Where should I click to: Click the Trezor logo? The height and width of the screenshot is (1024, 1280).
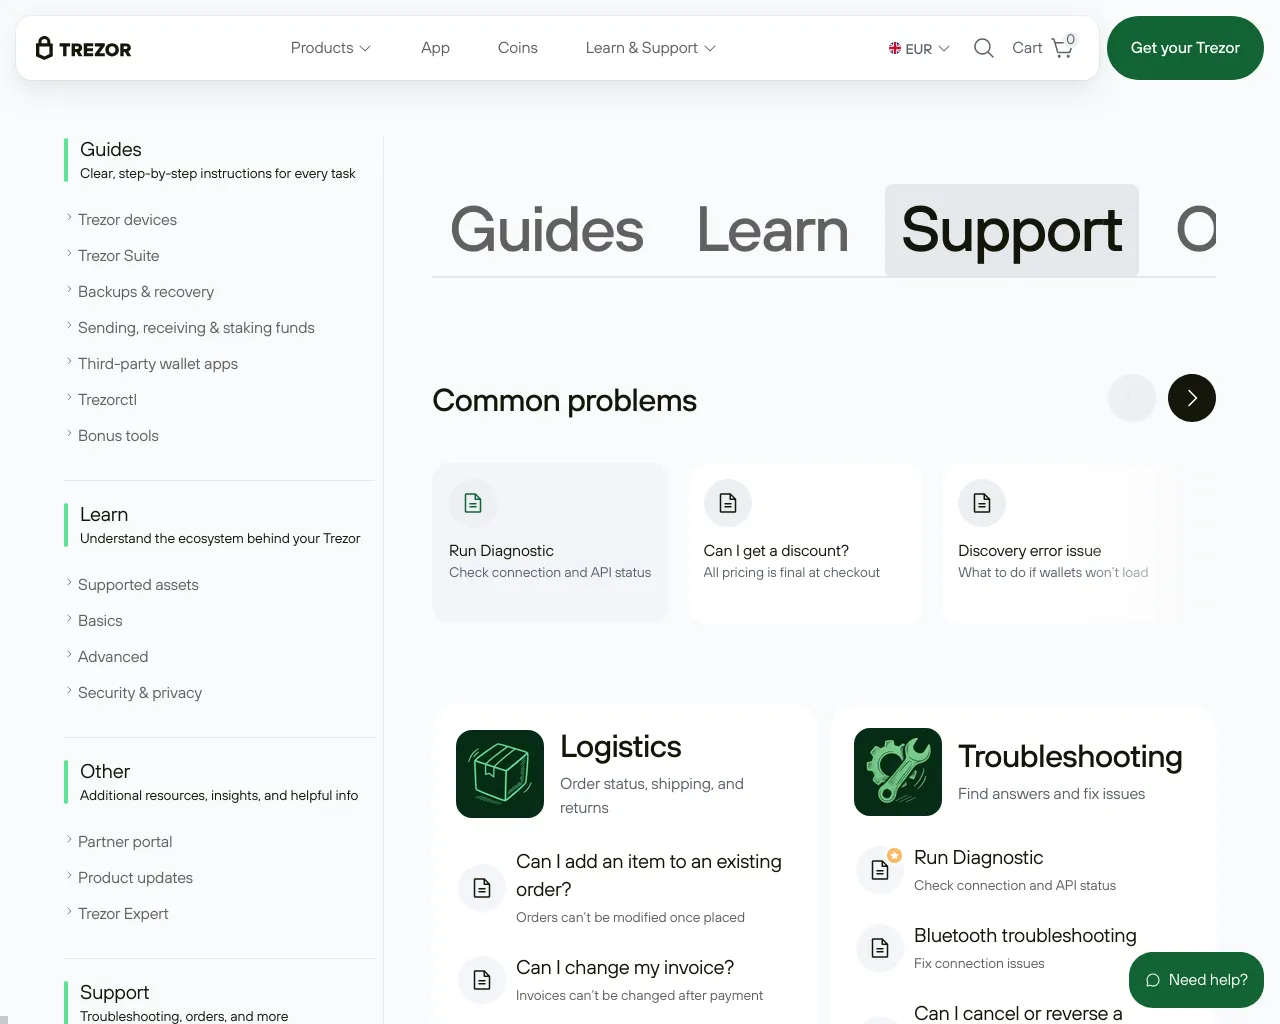pyautogui.click(x=84, y=48)
